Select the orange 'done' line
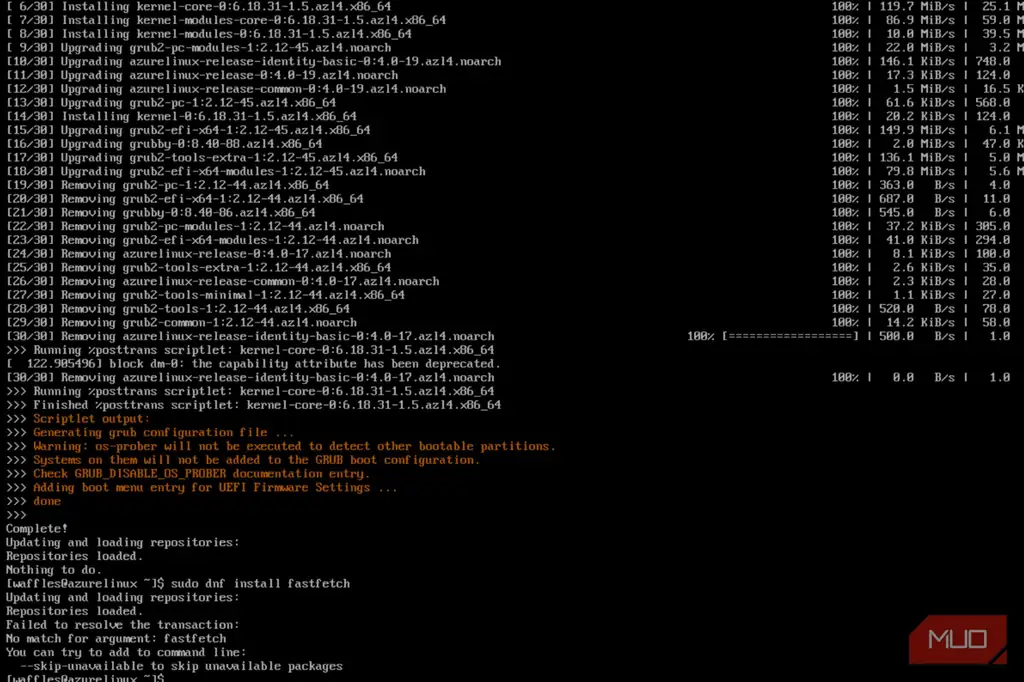 pyautogui.click(x=47, y=501)
